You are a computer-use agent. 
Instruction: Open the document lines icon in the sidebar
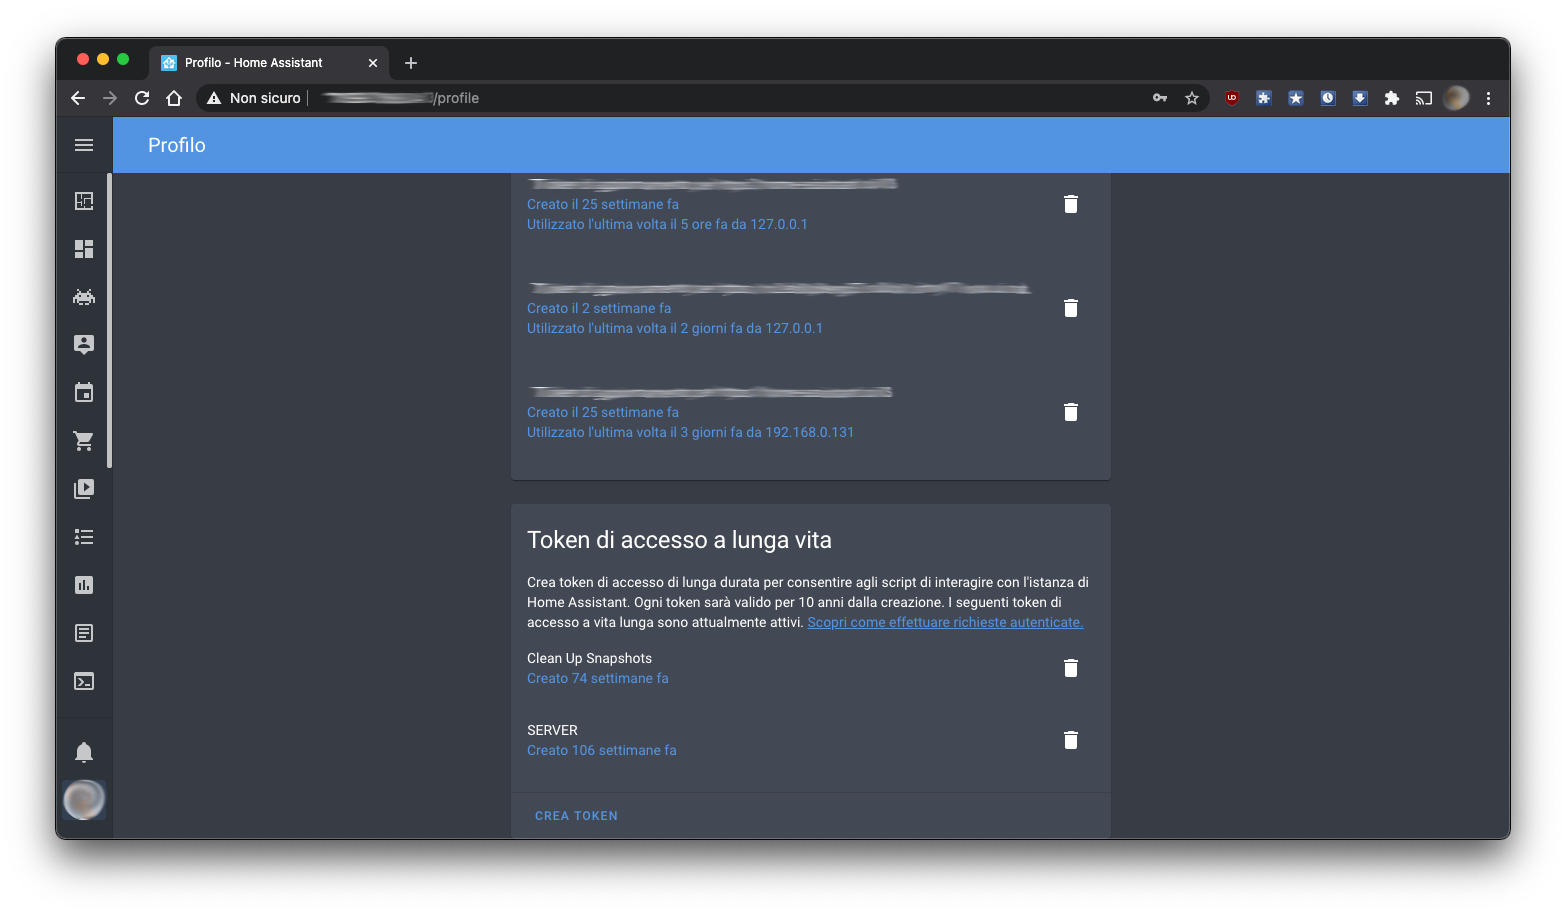point(84,633)
